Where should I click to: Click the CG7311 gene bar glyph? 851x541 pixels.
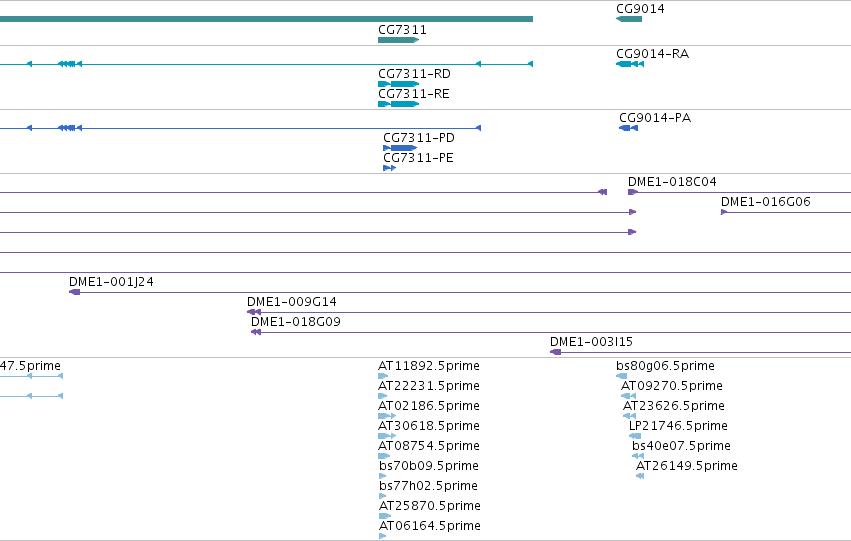[398, 40]
